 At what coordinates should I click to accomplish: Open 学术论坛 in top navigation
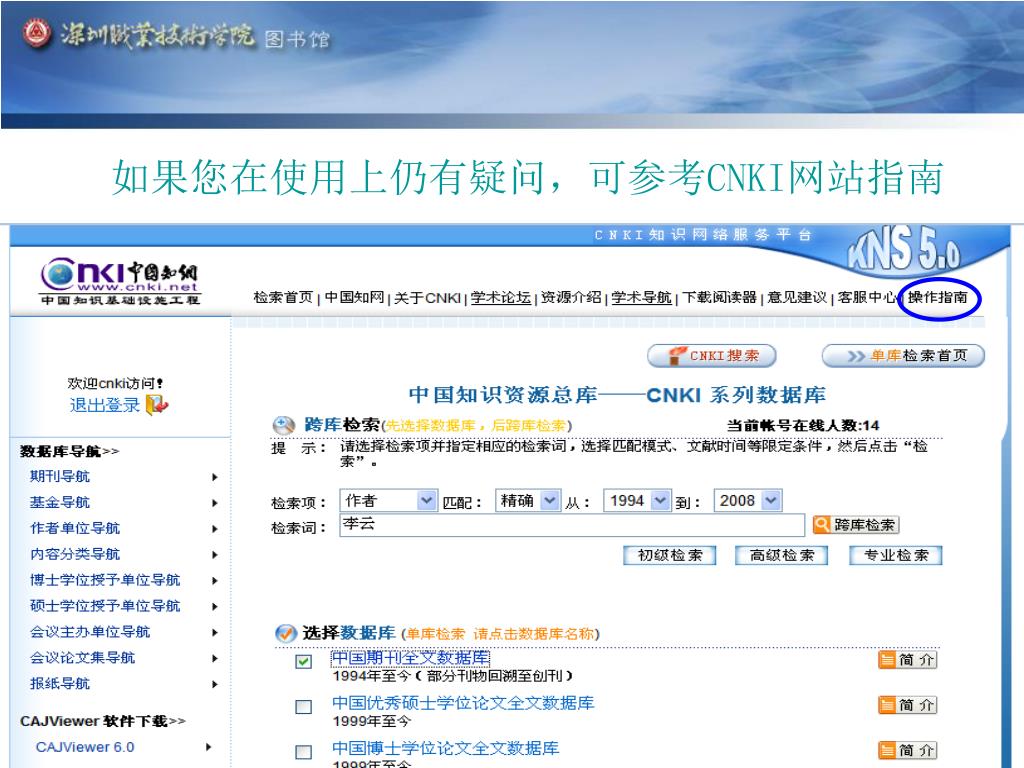click(500, 298)
